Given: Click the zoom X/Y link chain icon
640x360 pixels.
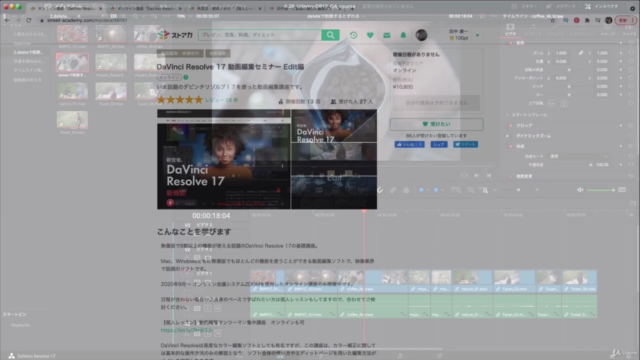Looking at the screenshot, I should pos(580,53).
